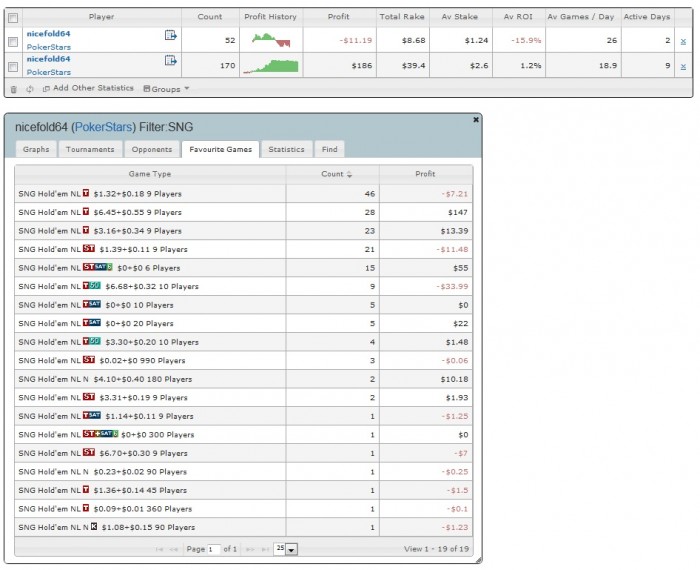Click the trash delete icon
The image size is (700, 570).
tap(13, 89)
